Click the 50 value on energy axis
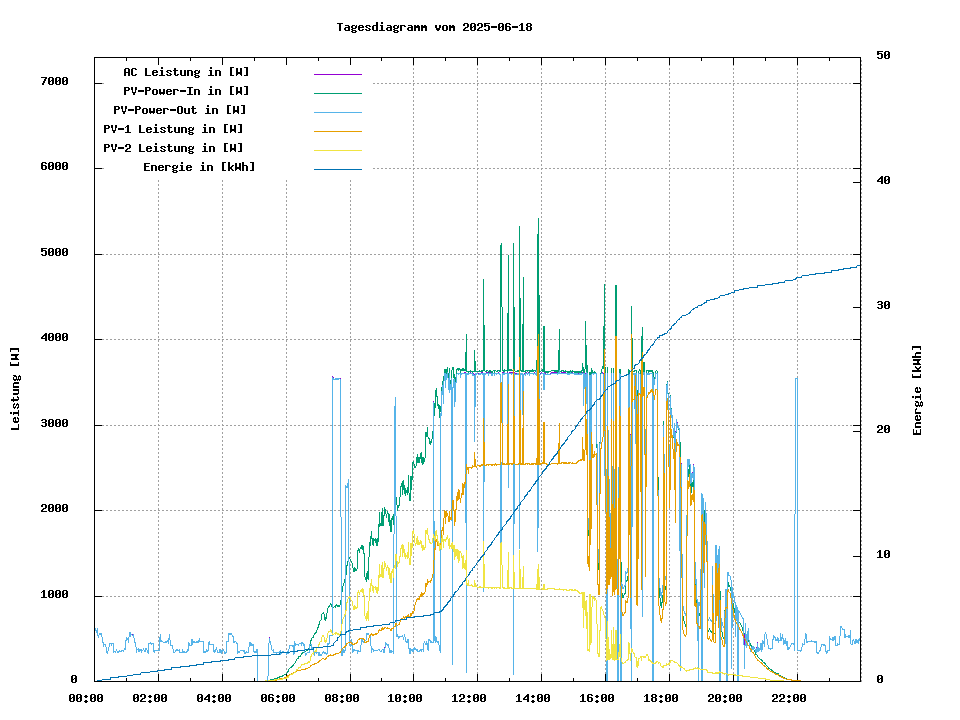Viewport: 960px width, 720px height. pos(884,56)
